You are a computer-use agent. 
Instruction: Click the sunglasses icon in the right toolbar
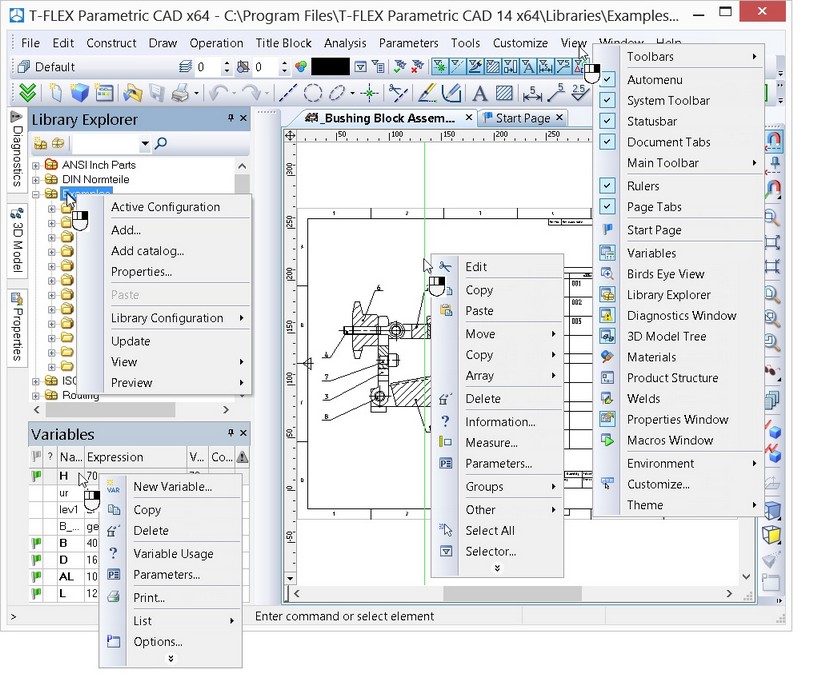click(773, 371)
